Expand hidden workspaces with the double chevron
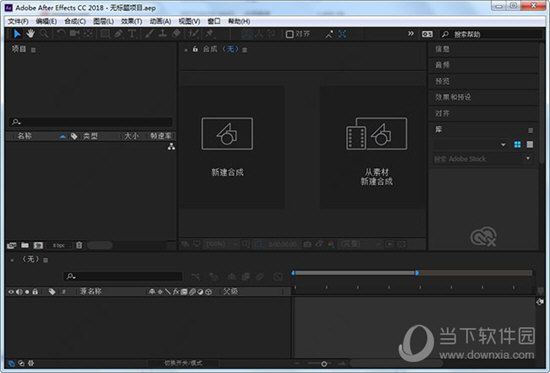The width and height of the screenshot is (550, 373). tap(411, 34)
